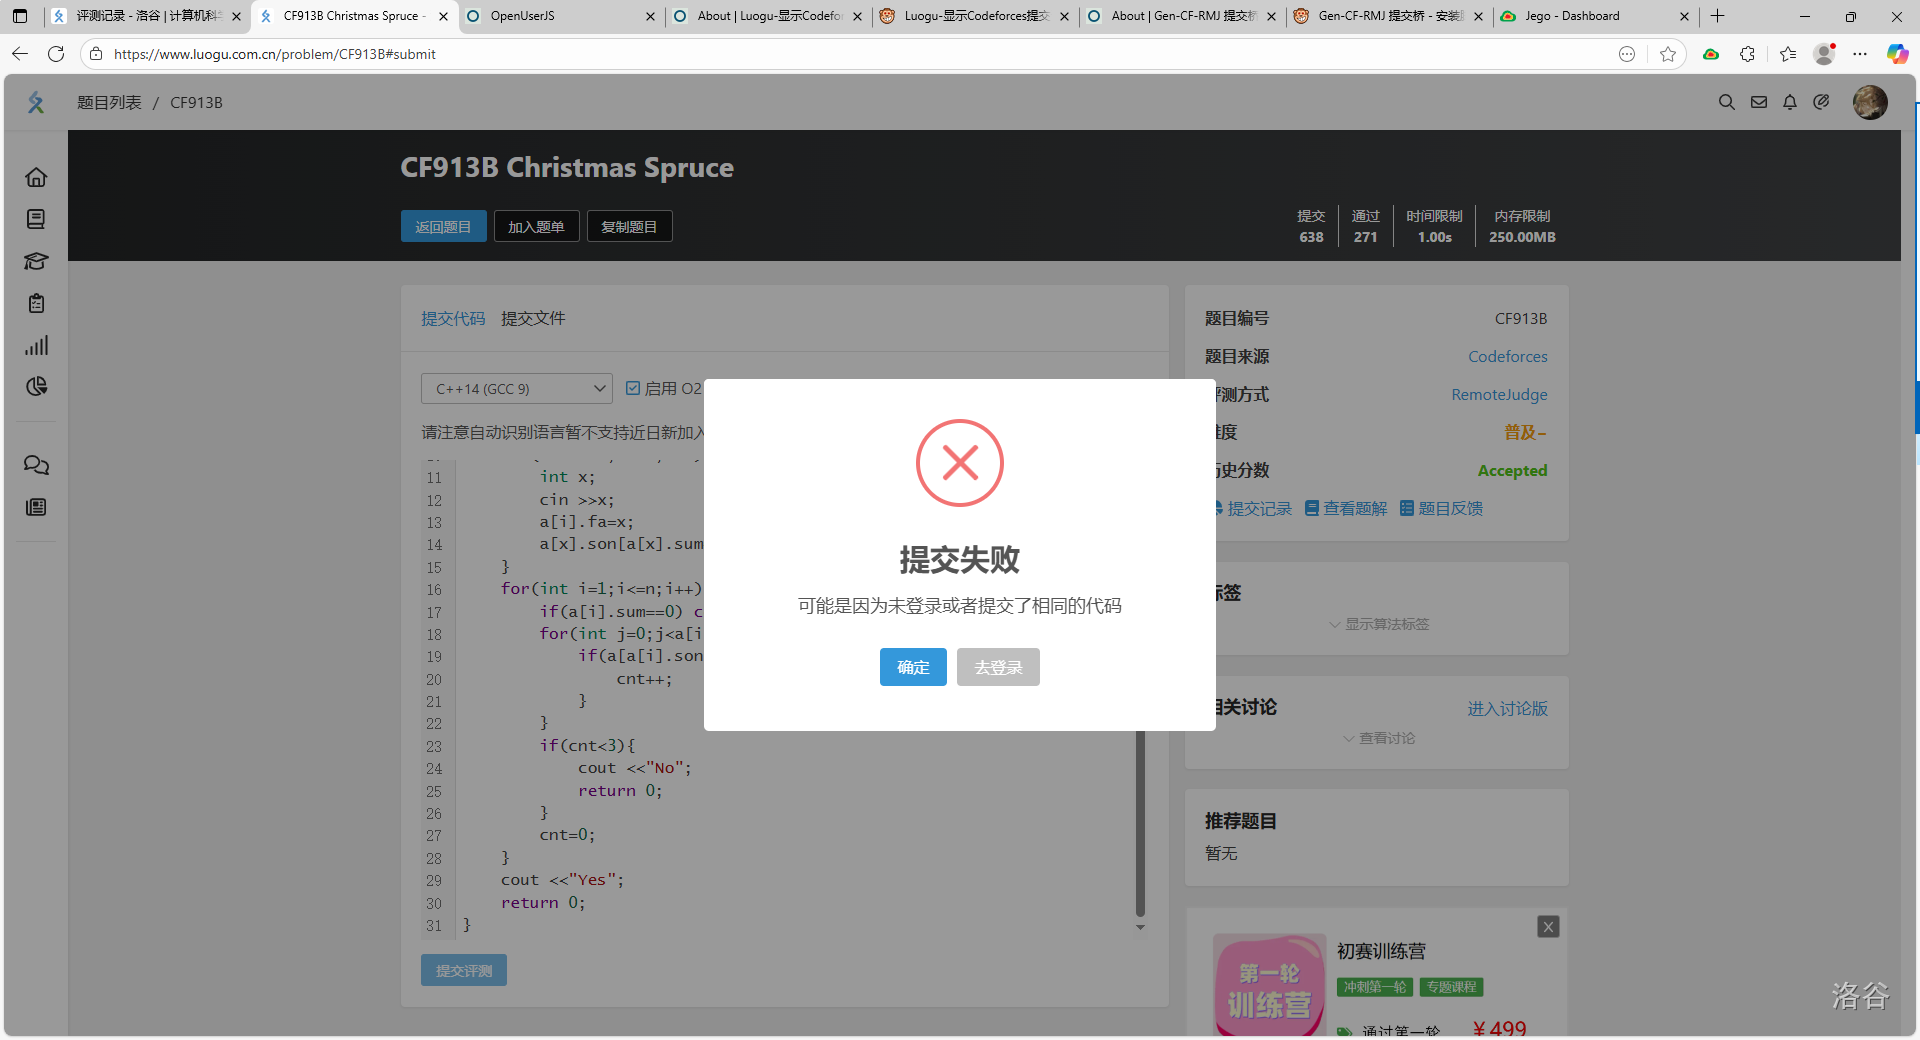The image size is (1920, 1040).
Task: Click the browser back arrow
Action: (x=20, y=54)
